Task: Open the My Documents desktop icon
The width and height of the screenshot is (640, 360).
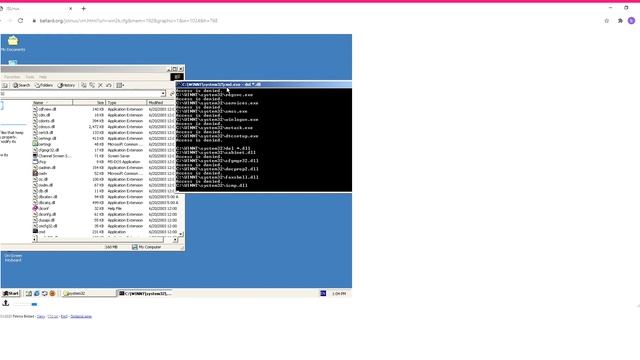Action: [13, 44]
